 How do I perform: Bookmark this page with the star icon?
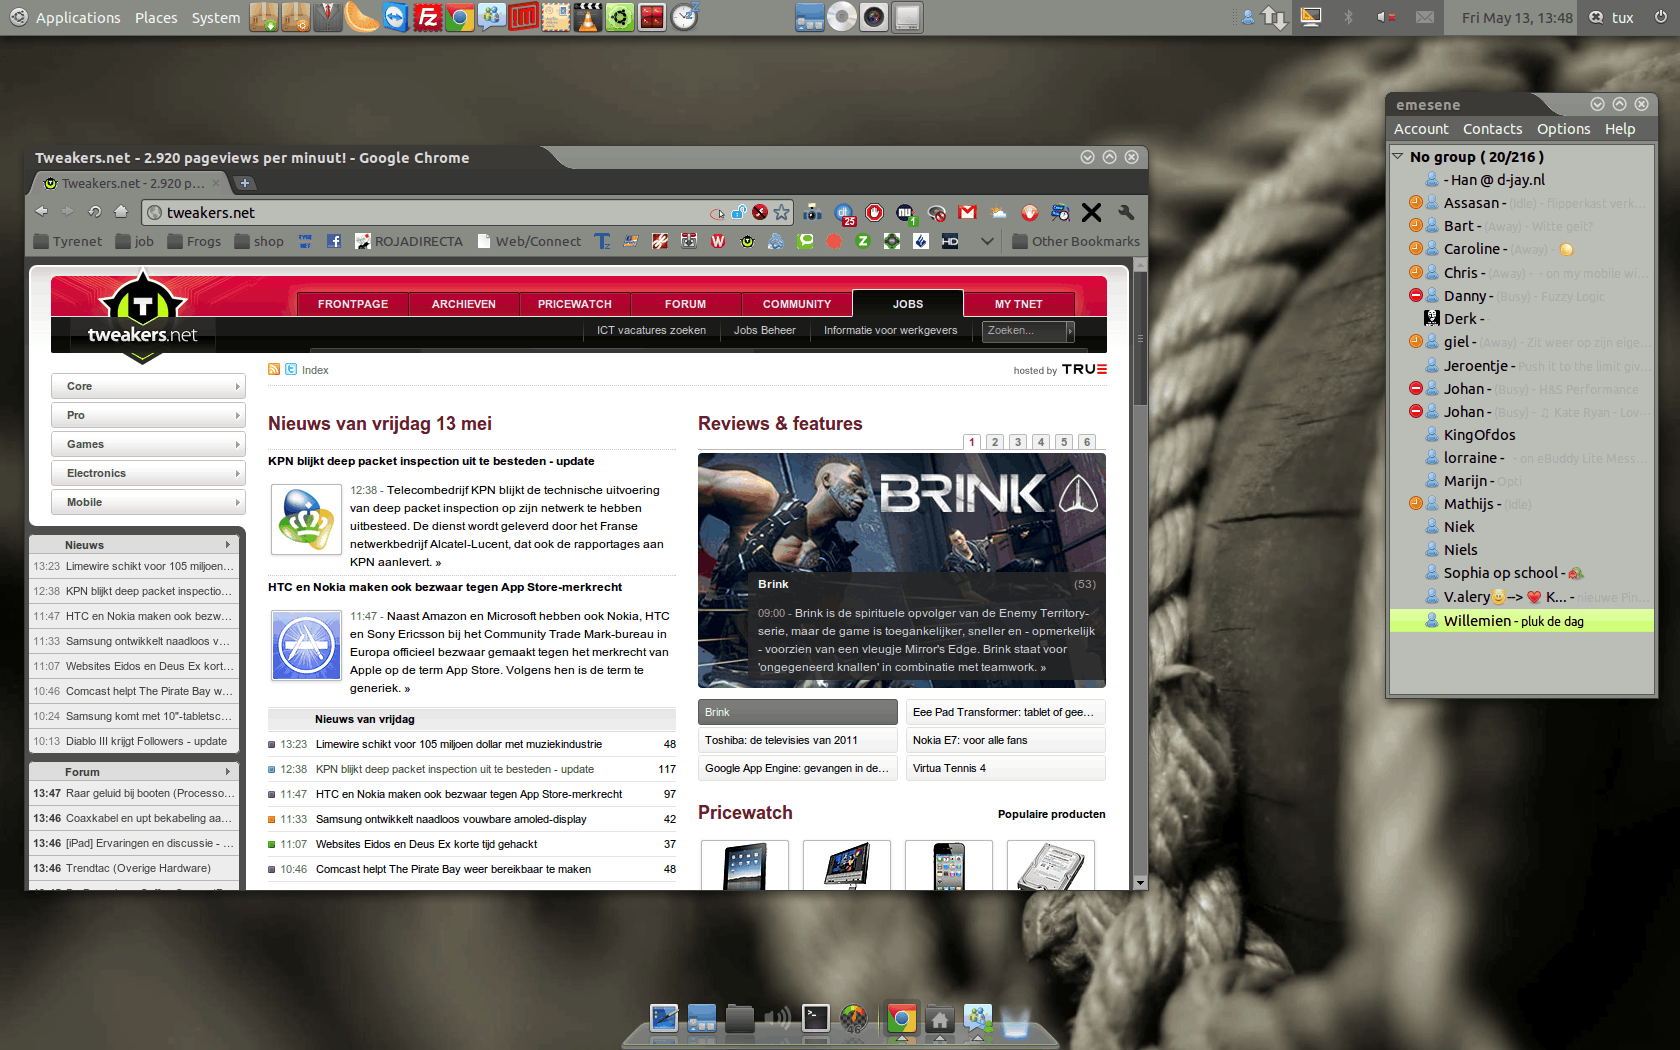(782, 212)
